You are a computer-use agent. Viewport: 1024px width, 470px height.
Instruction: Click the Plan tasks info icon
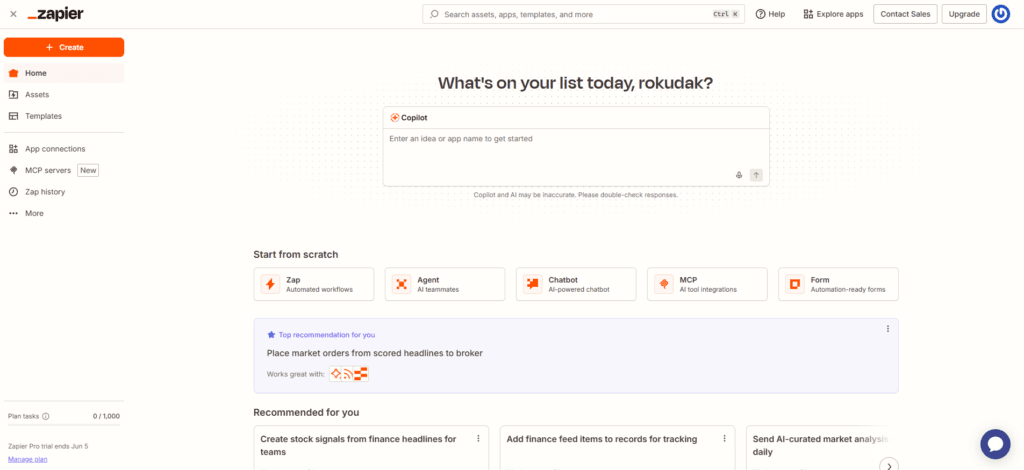click(46, 416)
